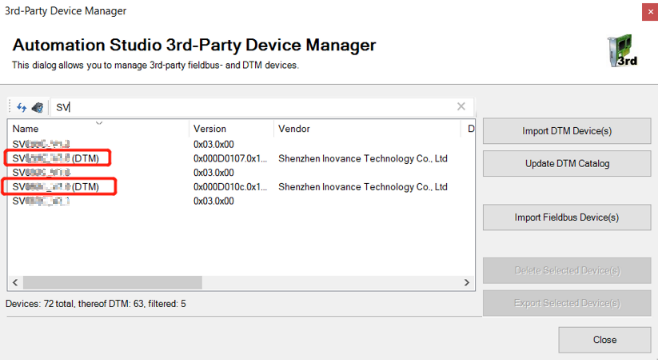This screenshot has height=360, width=658.
Task: Click the horizontal scrollbar thumb
Action: (112, 282)
